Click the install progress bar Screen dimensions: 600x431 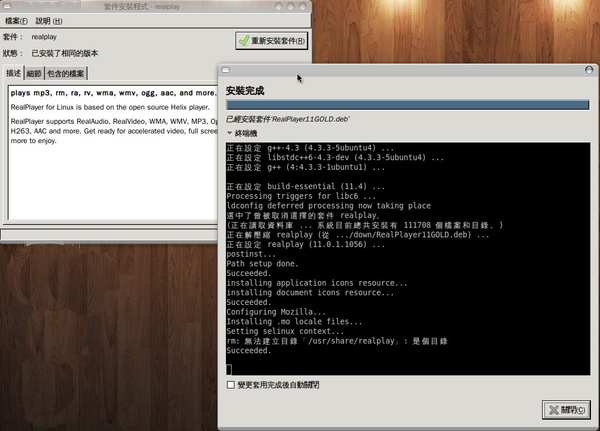[408, 105]
